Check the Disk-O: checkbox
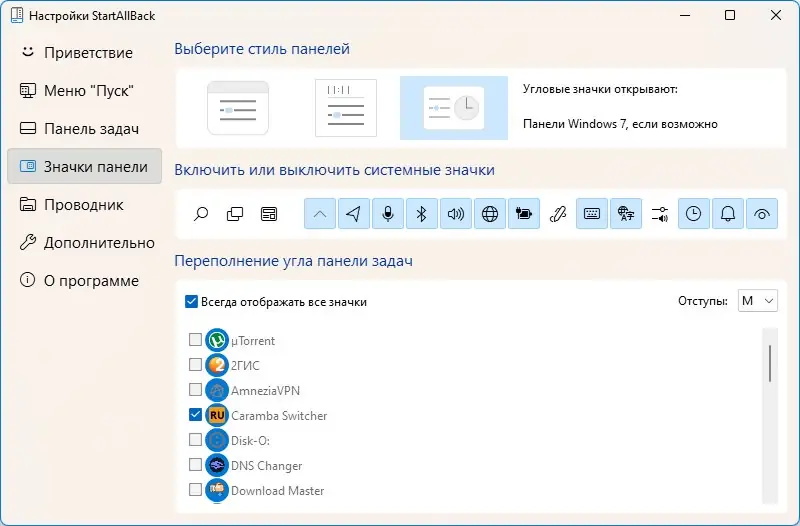The height and width of the screenshot is (526, 800). pos(195,439)
